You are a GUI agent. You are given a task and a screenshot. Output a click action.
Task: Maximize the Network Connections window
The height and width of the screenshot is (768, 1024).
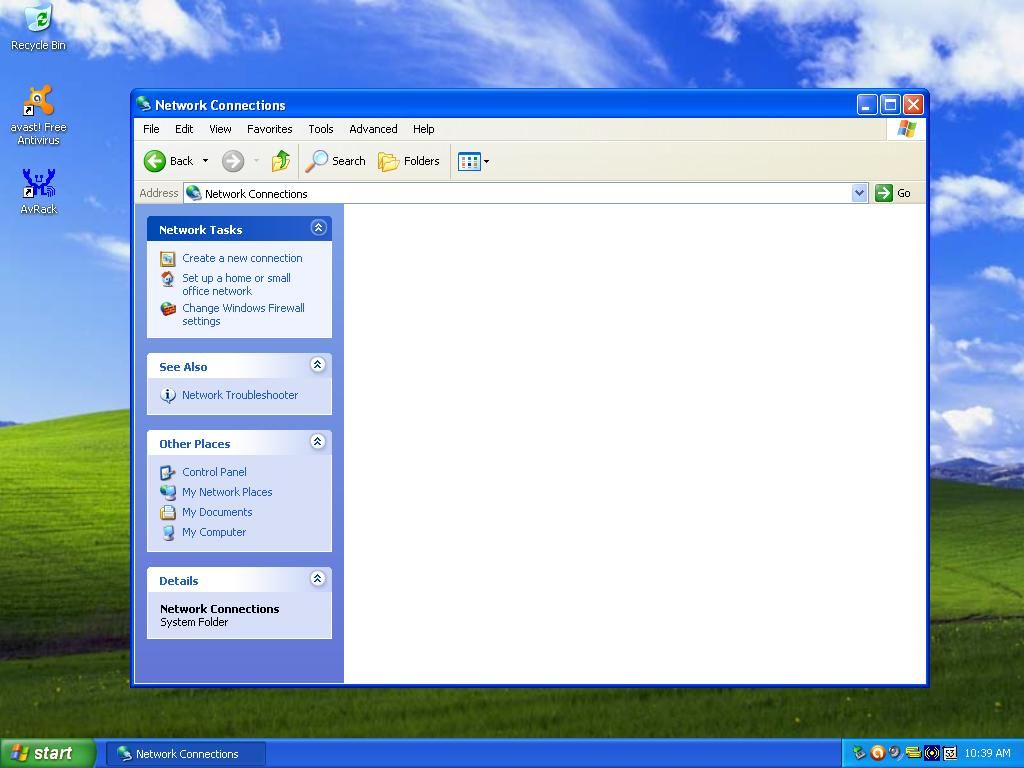(890, 104)
